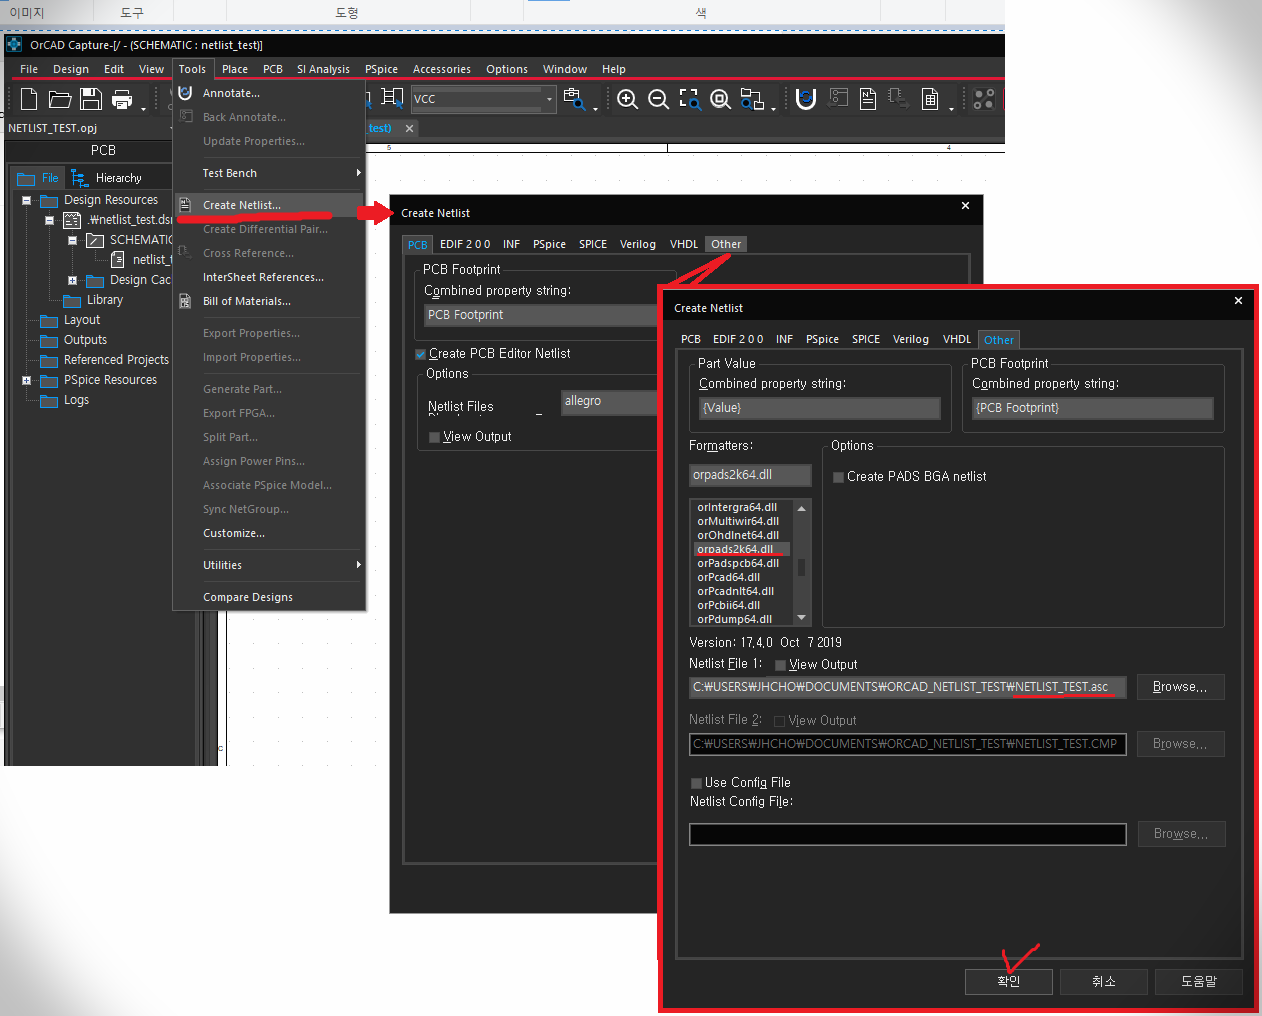Click the icon before the VCC box
This screenshot has height=1016, width=1262.
pos(393,98)
